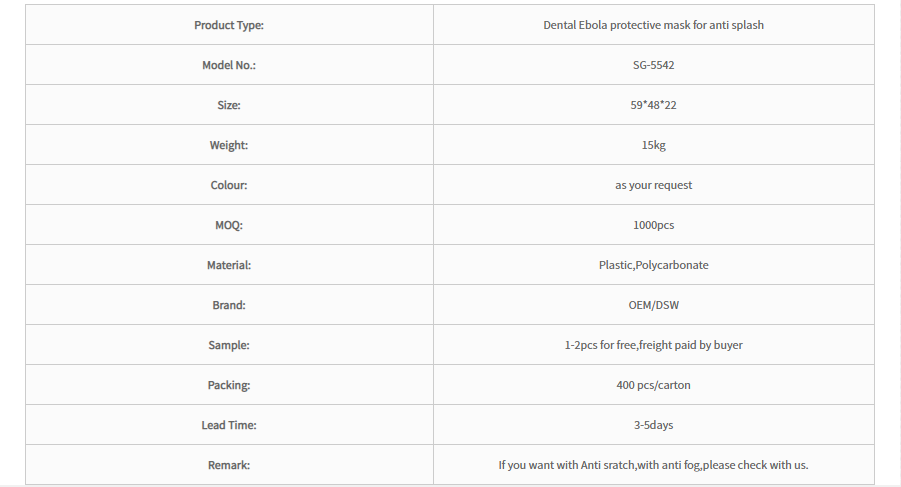Viewport: 901px width, 487px height.
Task: Click the 400 pcs/carton packing value
Action: (653, 385)
